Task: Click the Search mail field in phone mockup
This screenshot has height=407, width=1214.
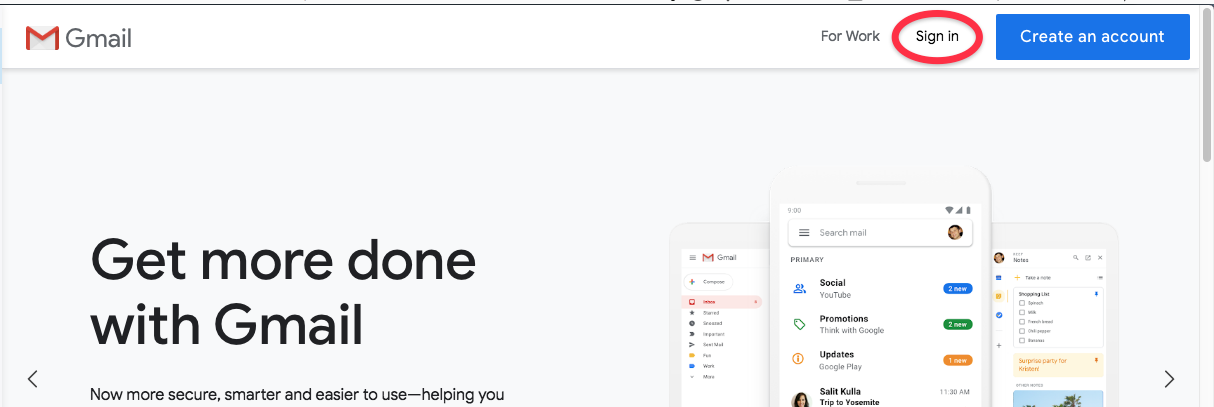Action: (880, 232)
